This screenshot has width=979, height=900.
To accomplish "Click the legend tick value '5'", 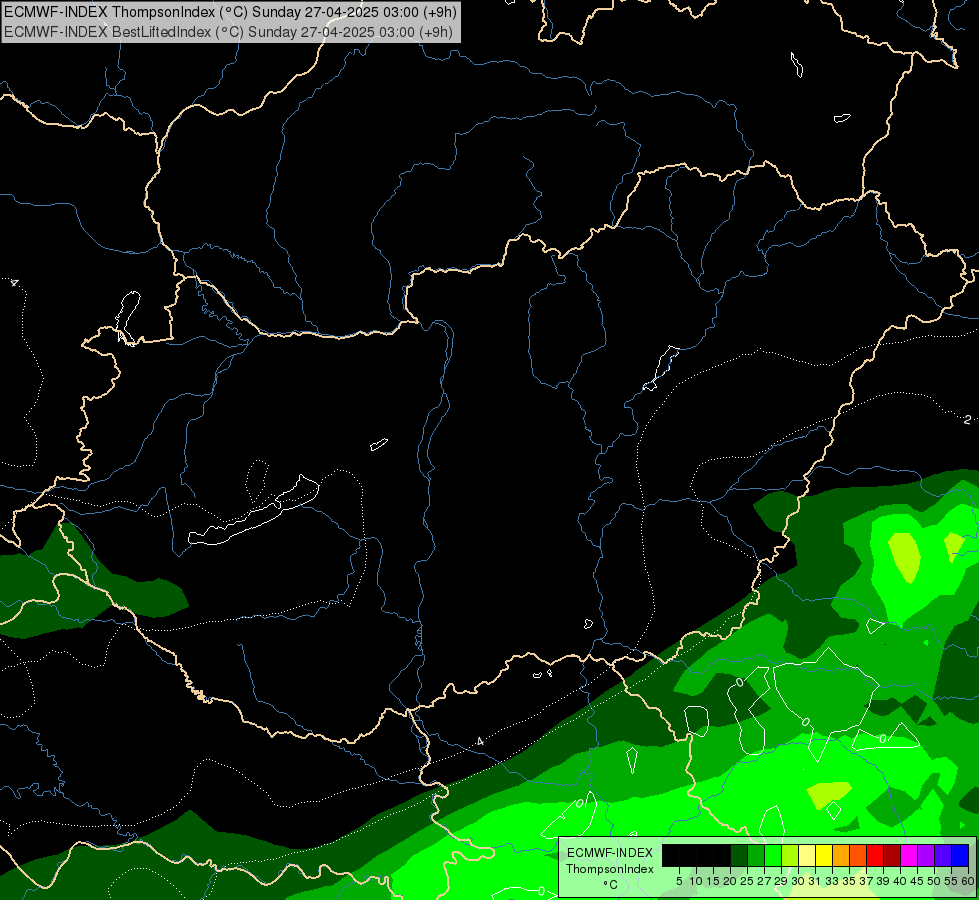I will (x=679, y=881).
